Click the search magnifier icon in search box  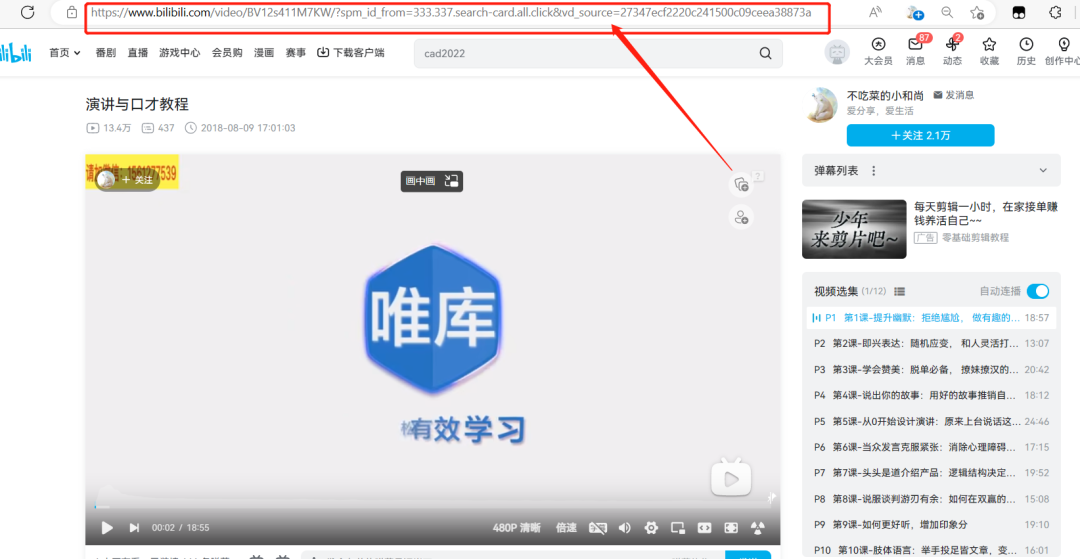pos(765,53)
